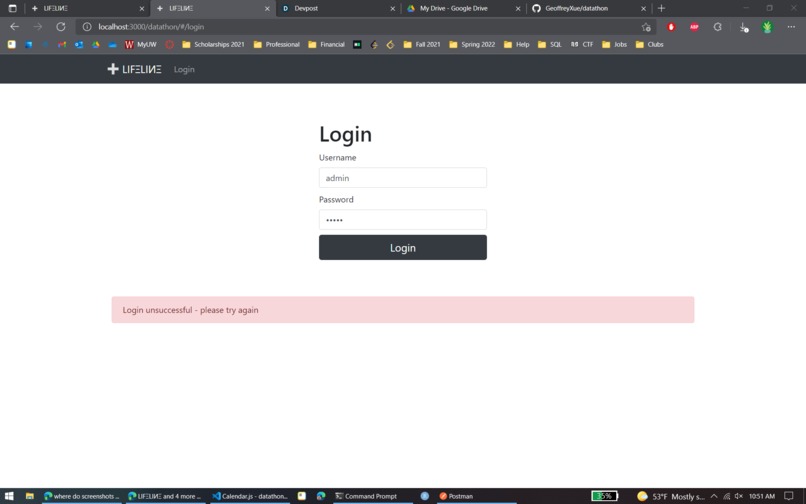Click the Login unsuccessful alert message
The image size is (806, 504).
[x=402, y=310]
